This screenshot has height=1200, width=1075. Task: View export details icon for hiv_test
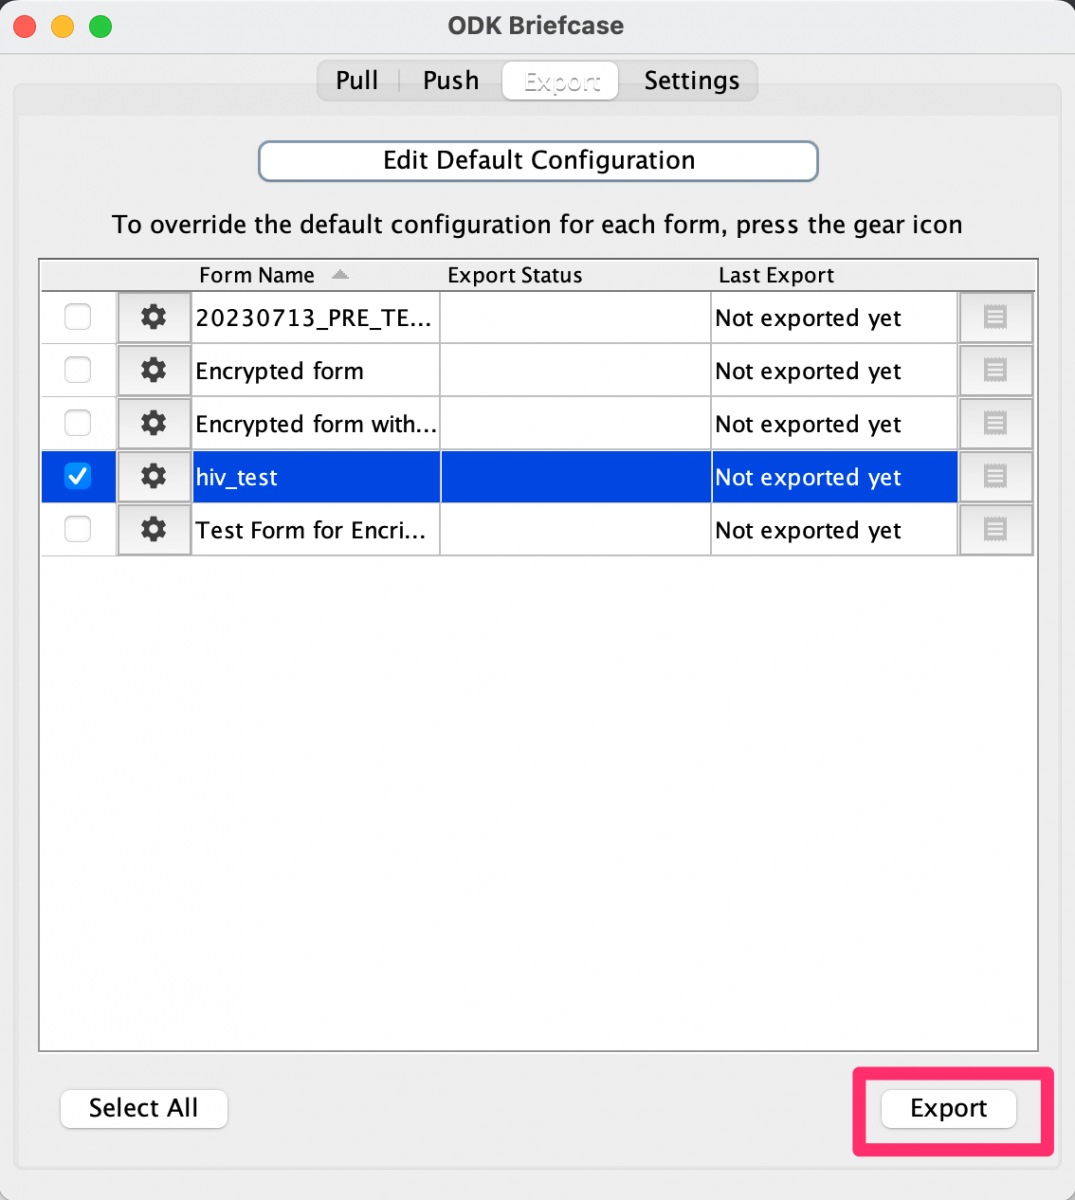coord(995,477)
